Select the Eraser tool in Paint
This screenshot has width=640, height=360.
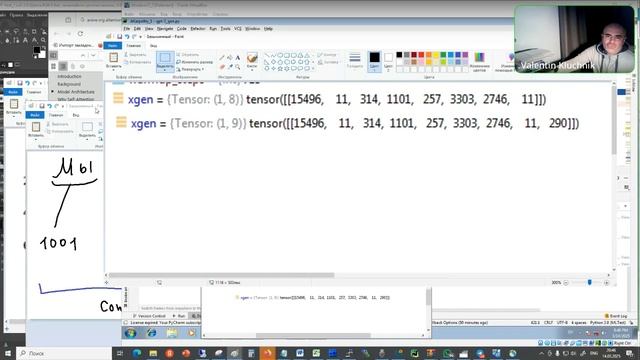pyautogui.click(x=222, y=67)
